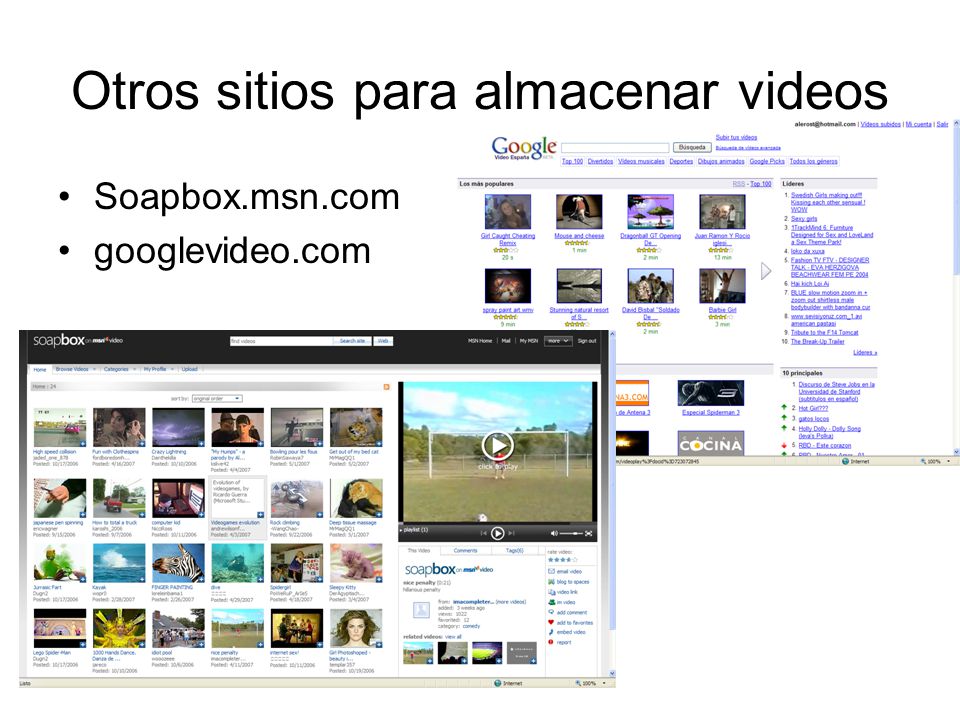Viewport: 960px width, 720px height.
Task: Select the Home tab in Soapbox
Action: [40, 369]
